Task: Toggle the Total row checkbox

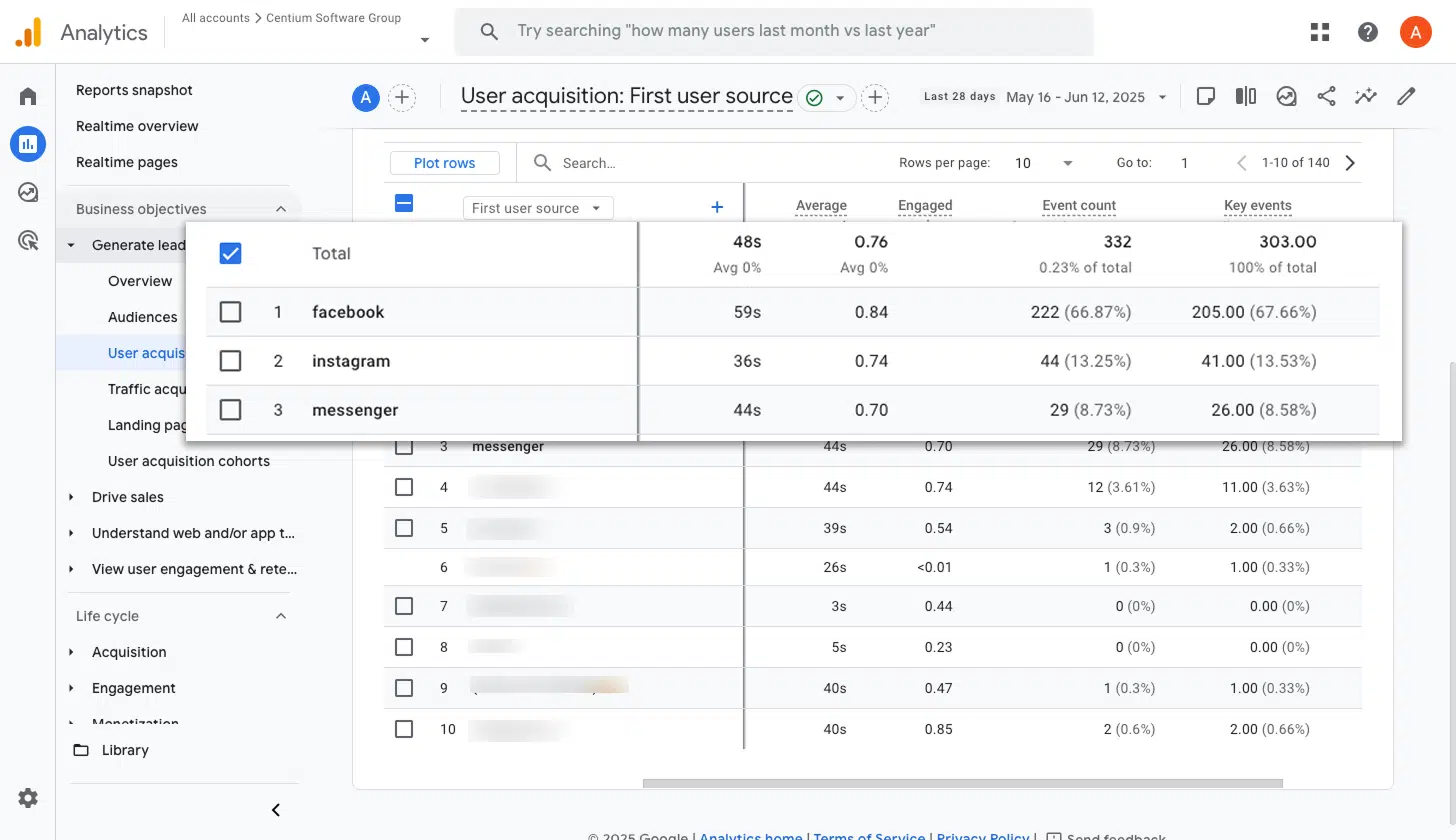Action: (x=230, y=253)
